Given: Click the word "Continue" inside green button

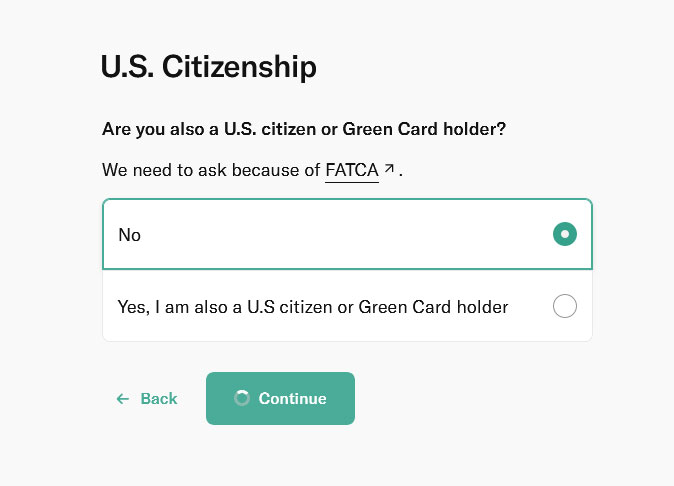Looking at the screenshot, I should coord(292,399).
